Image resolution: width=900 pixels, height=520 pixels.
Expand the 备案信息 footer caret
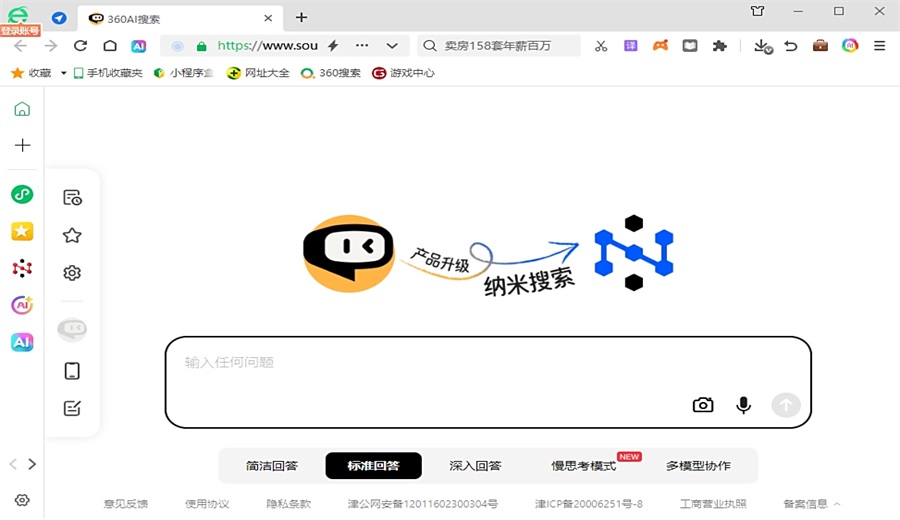tap(837, 504)
